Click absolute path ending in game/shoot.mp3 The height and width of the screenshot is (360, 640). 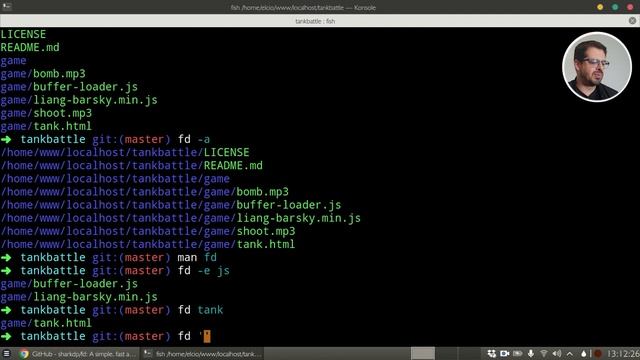pyautogui.click(x=148, y=231)
